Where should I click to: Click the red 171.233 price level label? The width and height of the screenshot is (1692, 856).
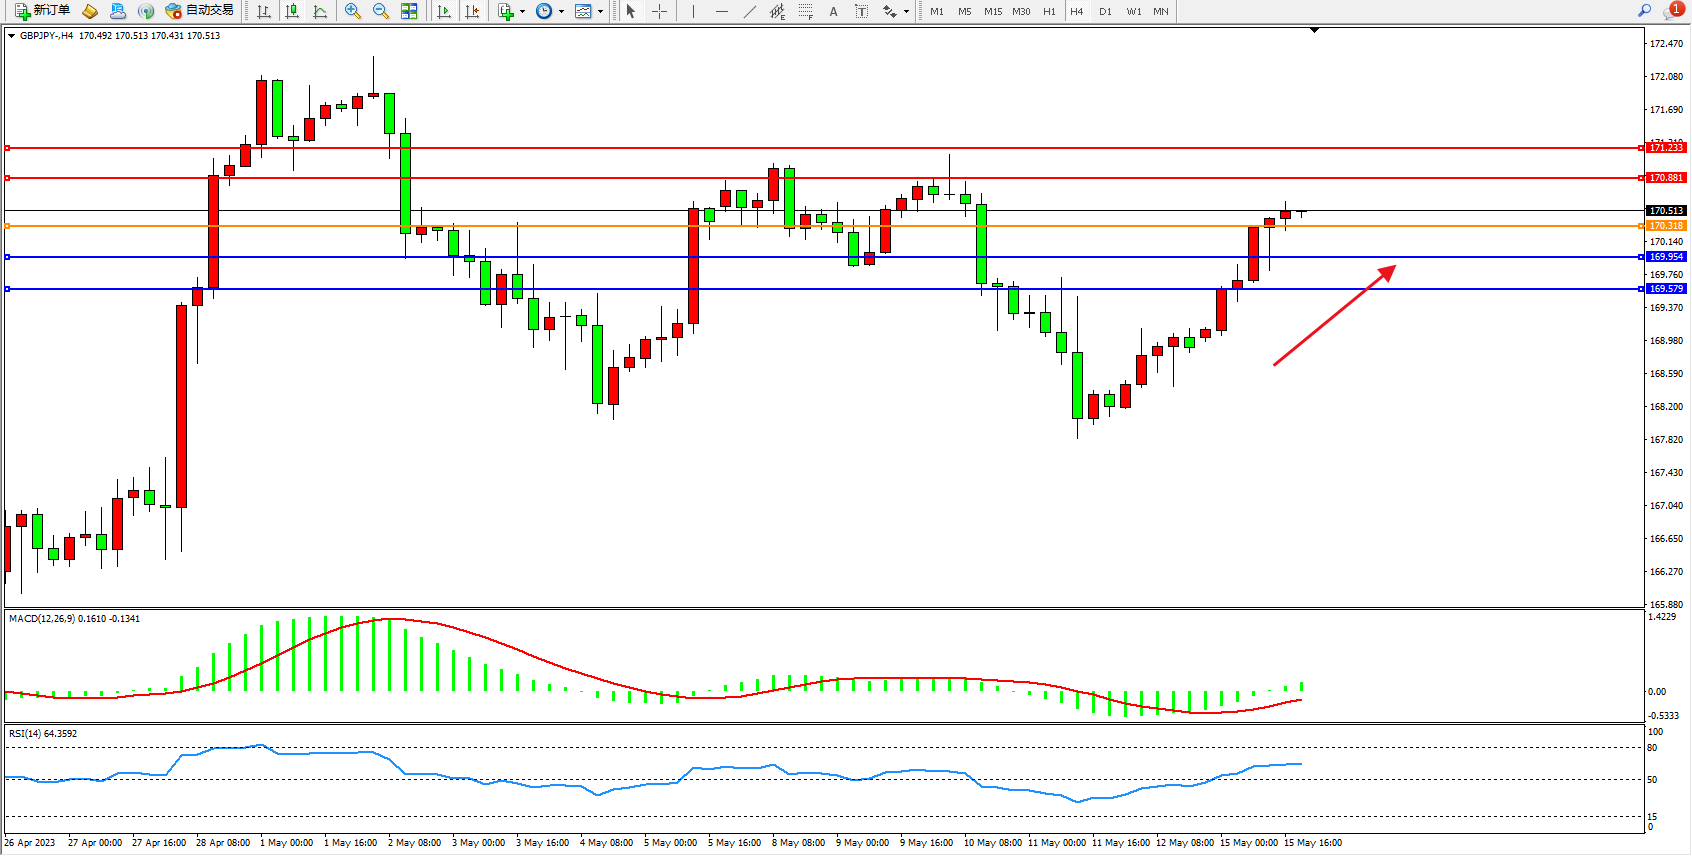(1666, 148)
